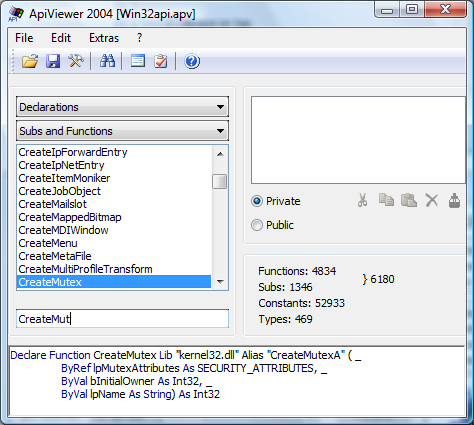The image size is (474, 425).
Task: Open the ? help menu
Action: pos(140,38)
